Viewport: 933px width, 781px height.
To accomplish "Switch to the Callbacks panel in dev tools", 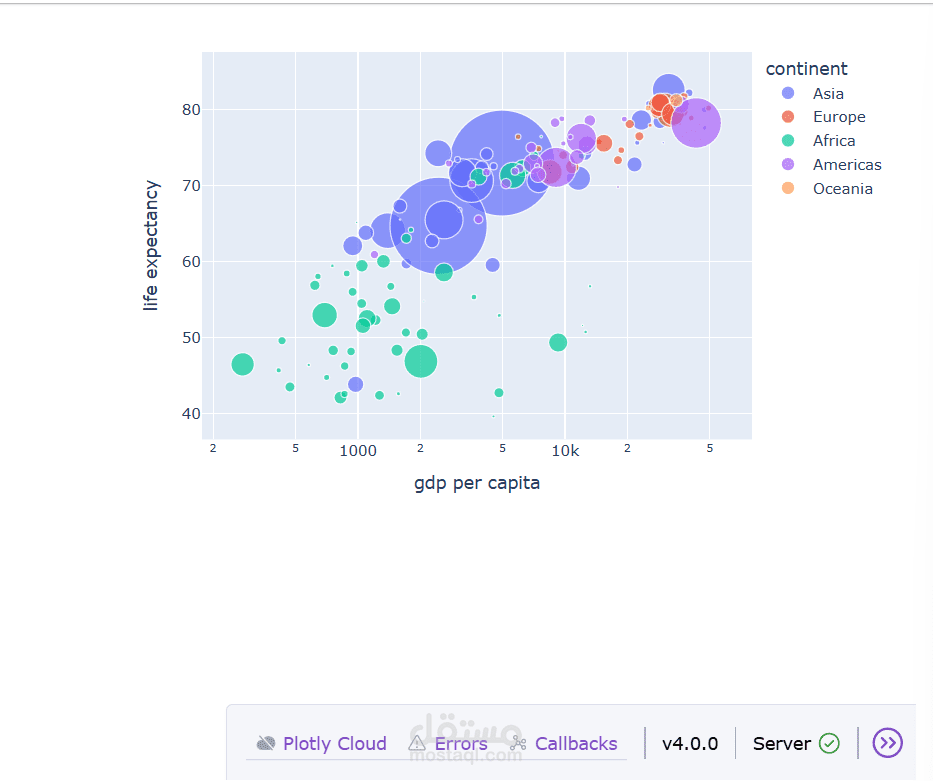I will [x=576, y=744].
